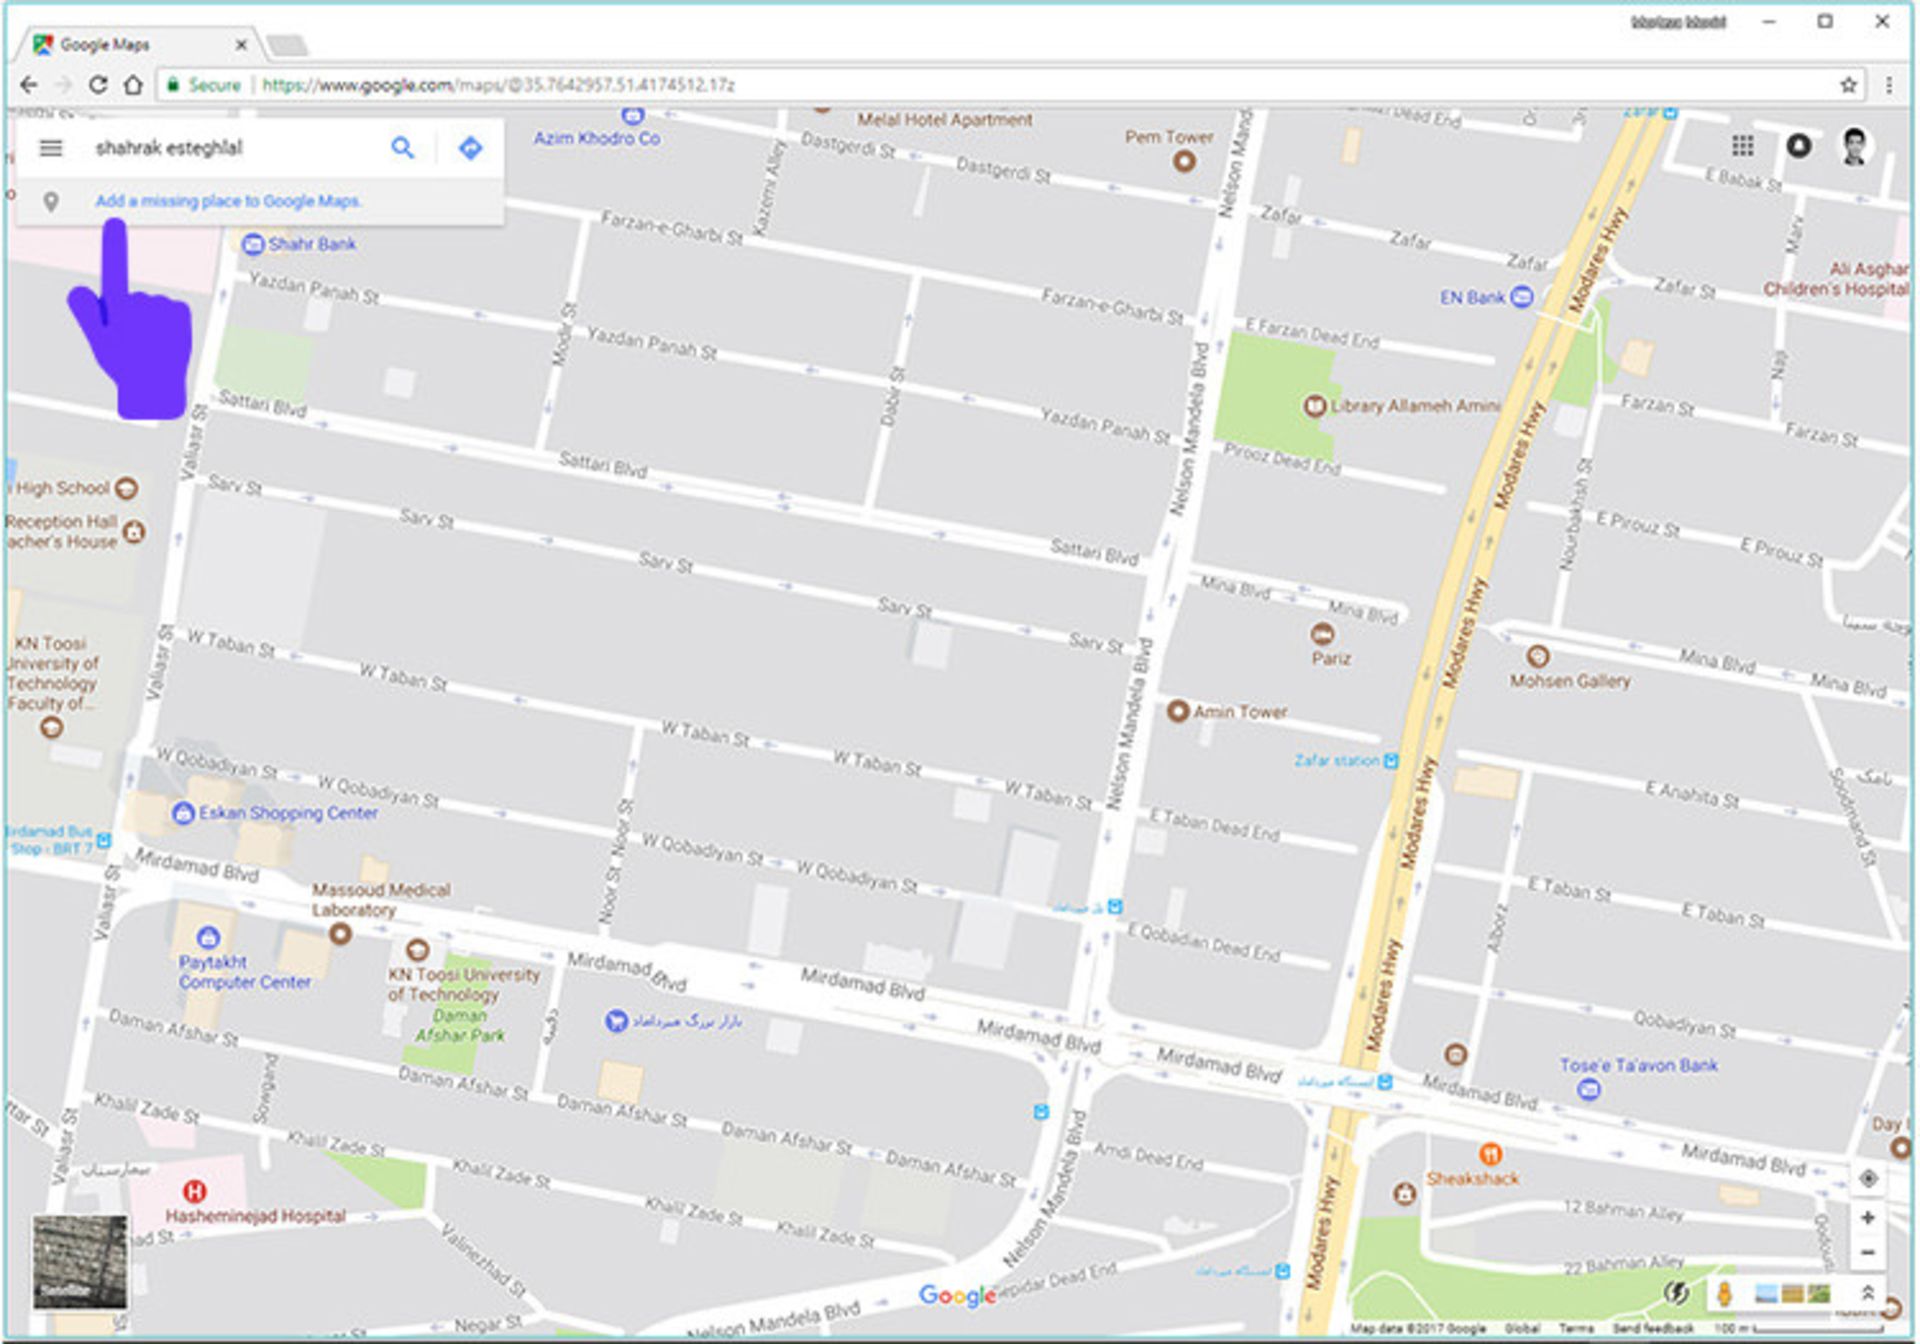Open the hamburger menu in search box
1920x1344 pixels.
click(x=51, y=148)
